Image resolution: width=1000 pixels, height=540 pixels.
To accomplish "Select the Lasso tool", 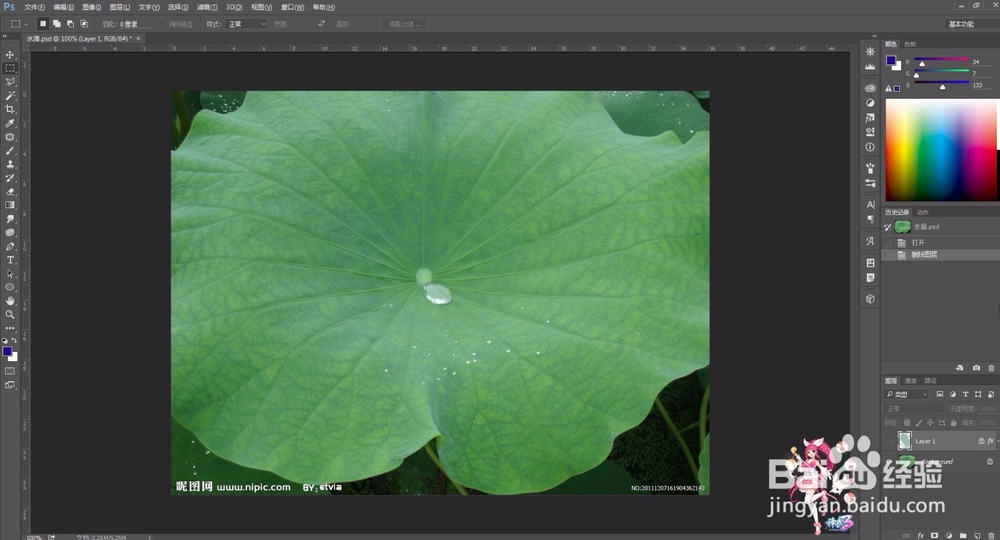I will pyautogui.click(x=10, y=82).
